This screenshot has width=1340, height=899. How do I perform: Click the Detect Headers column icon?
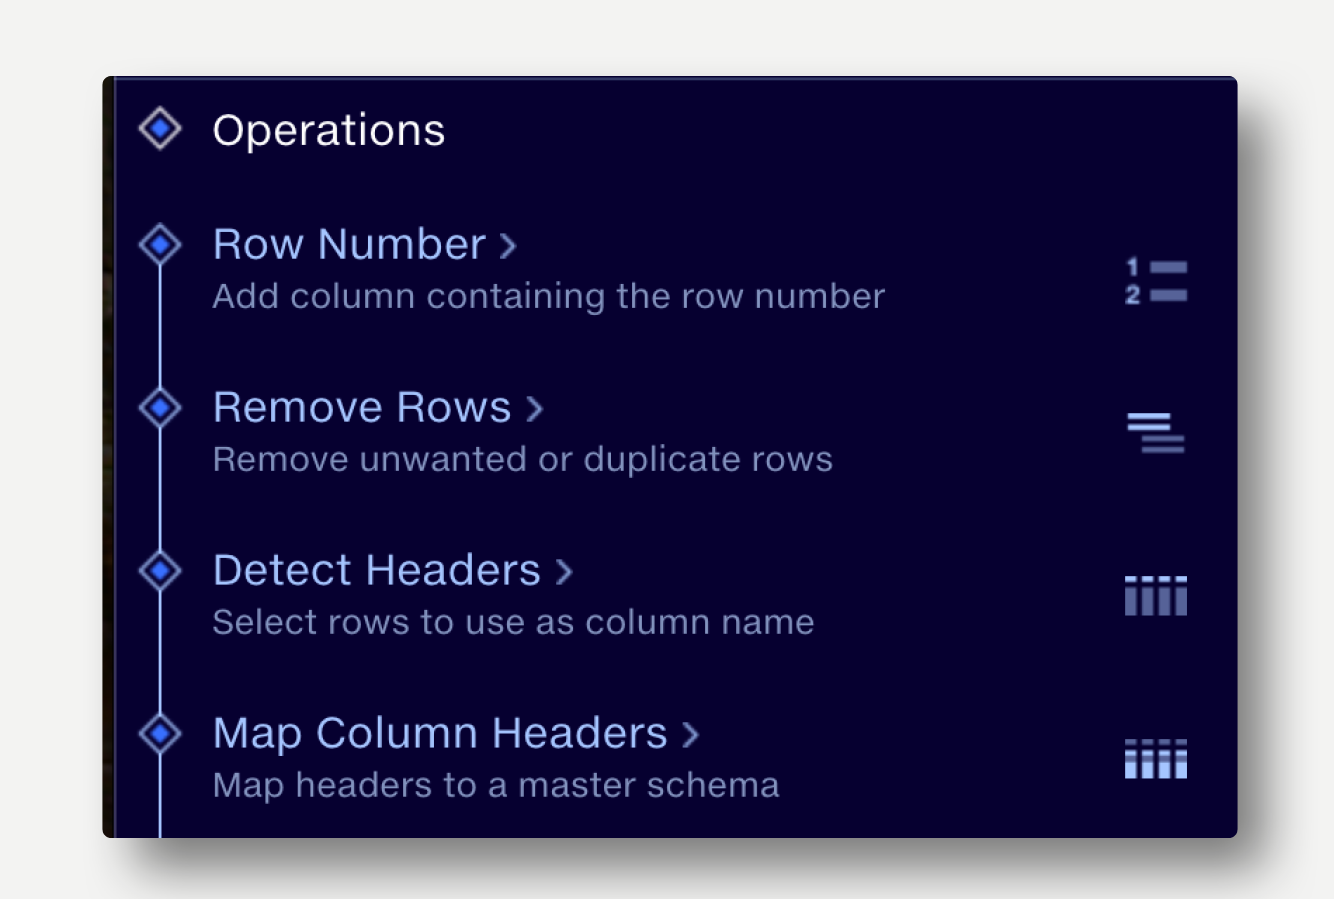coord(1155,596)
